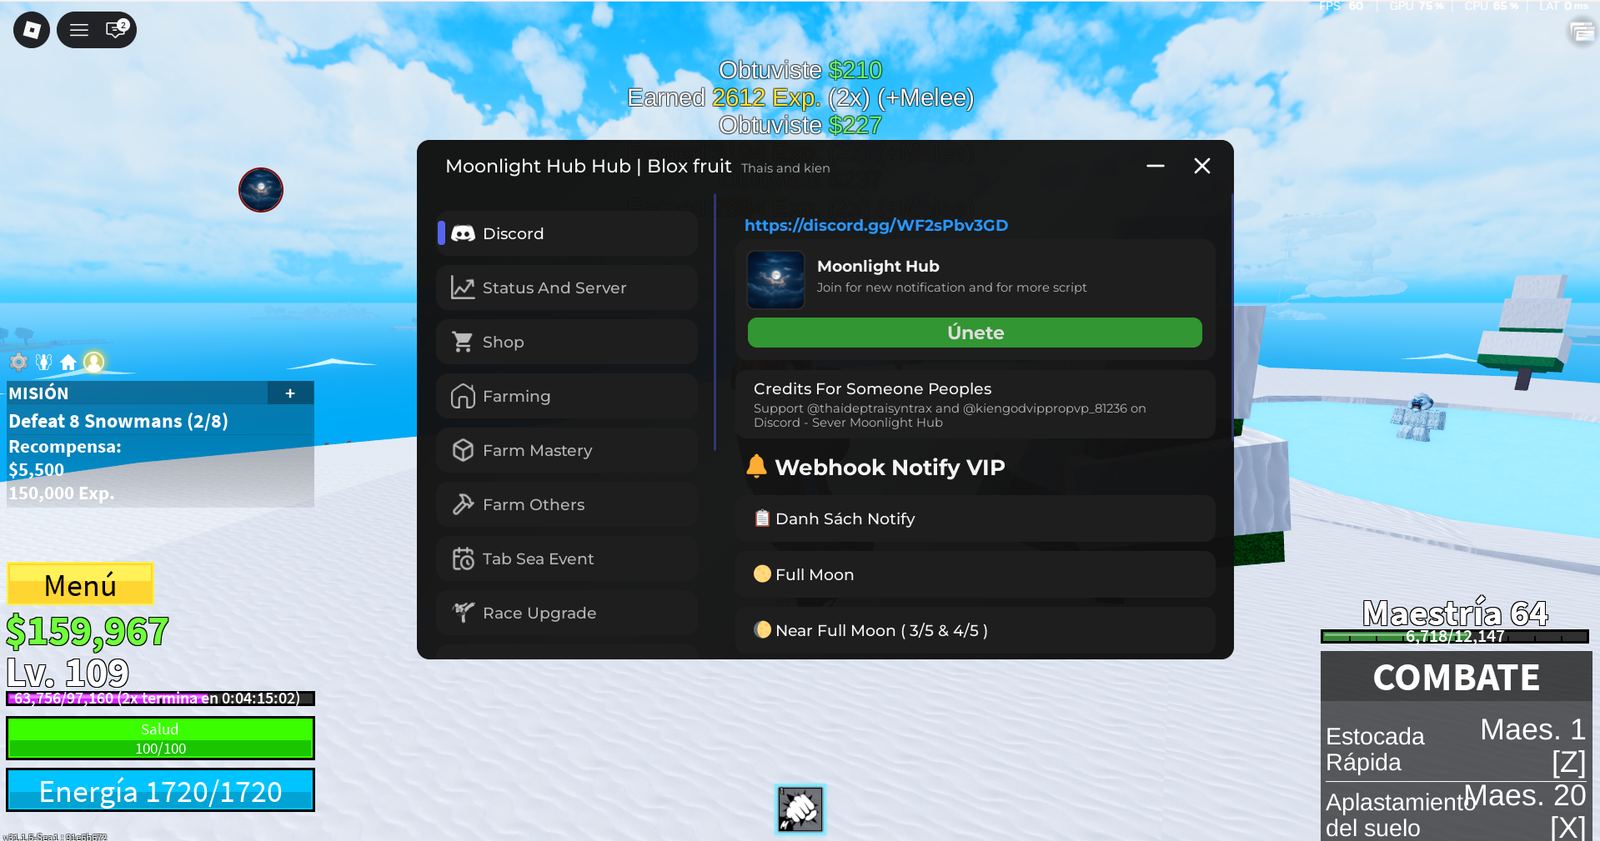Viewport: 1600px width, 841px height.
Task: Click the Credits For Someone Peoples card
Action: click(x=975, y=404)
